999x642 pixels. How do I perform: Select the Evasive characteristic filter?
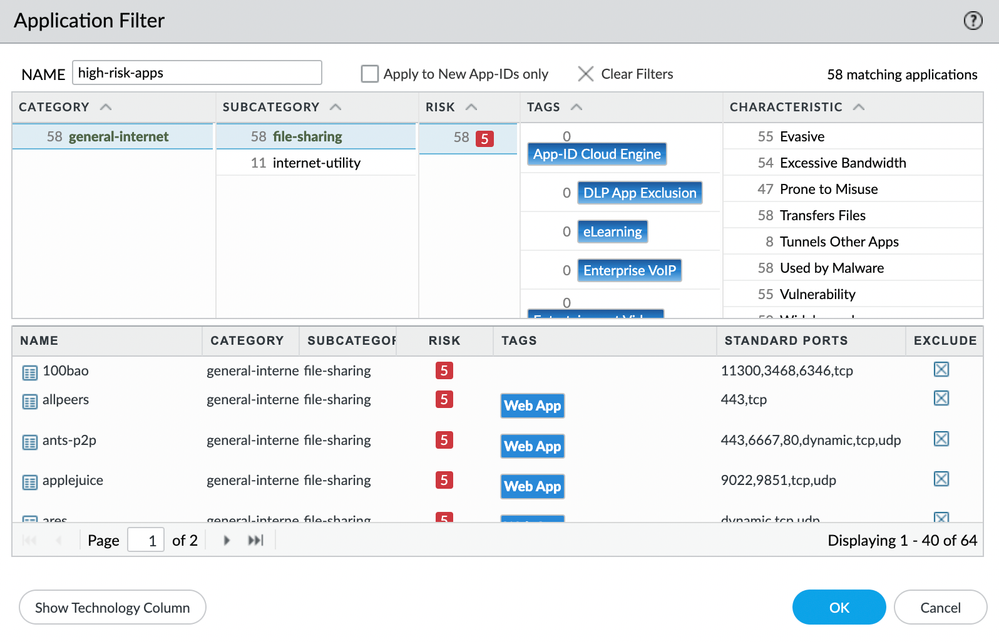coord(803,137)
